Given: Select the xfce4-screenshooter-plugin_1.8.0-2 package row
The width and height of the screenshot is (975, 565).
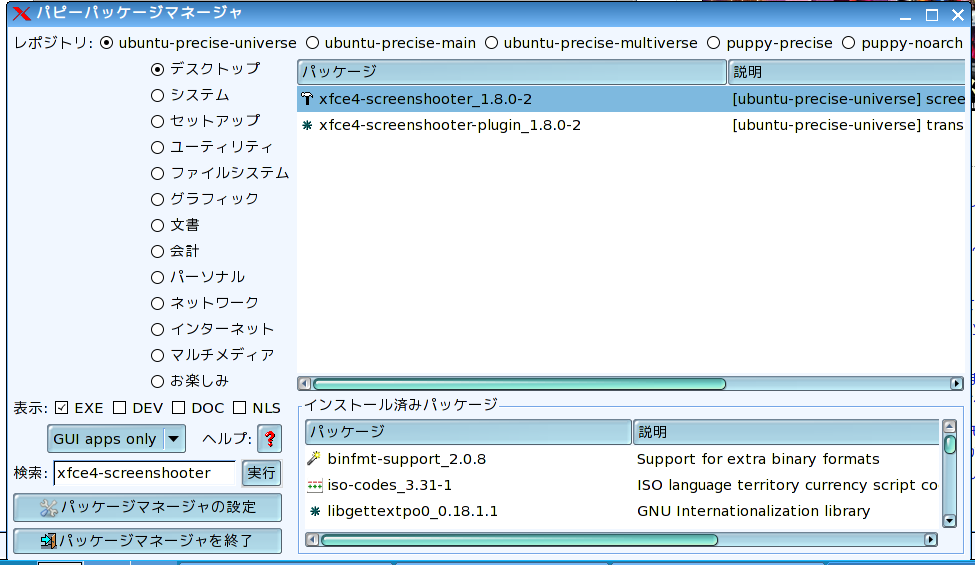Looking at the screenshot, I should pyautogui.click(x=631, y=125).
